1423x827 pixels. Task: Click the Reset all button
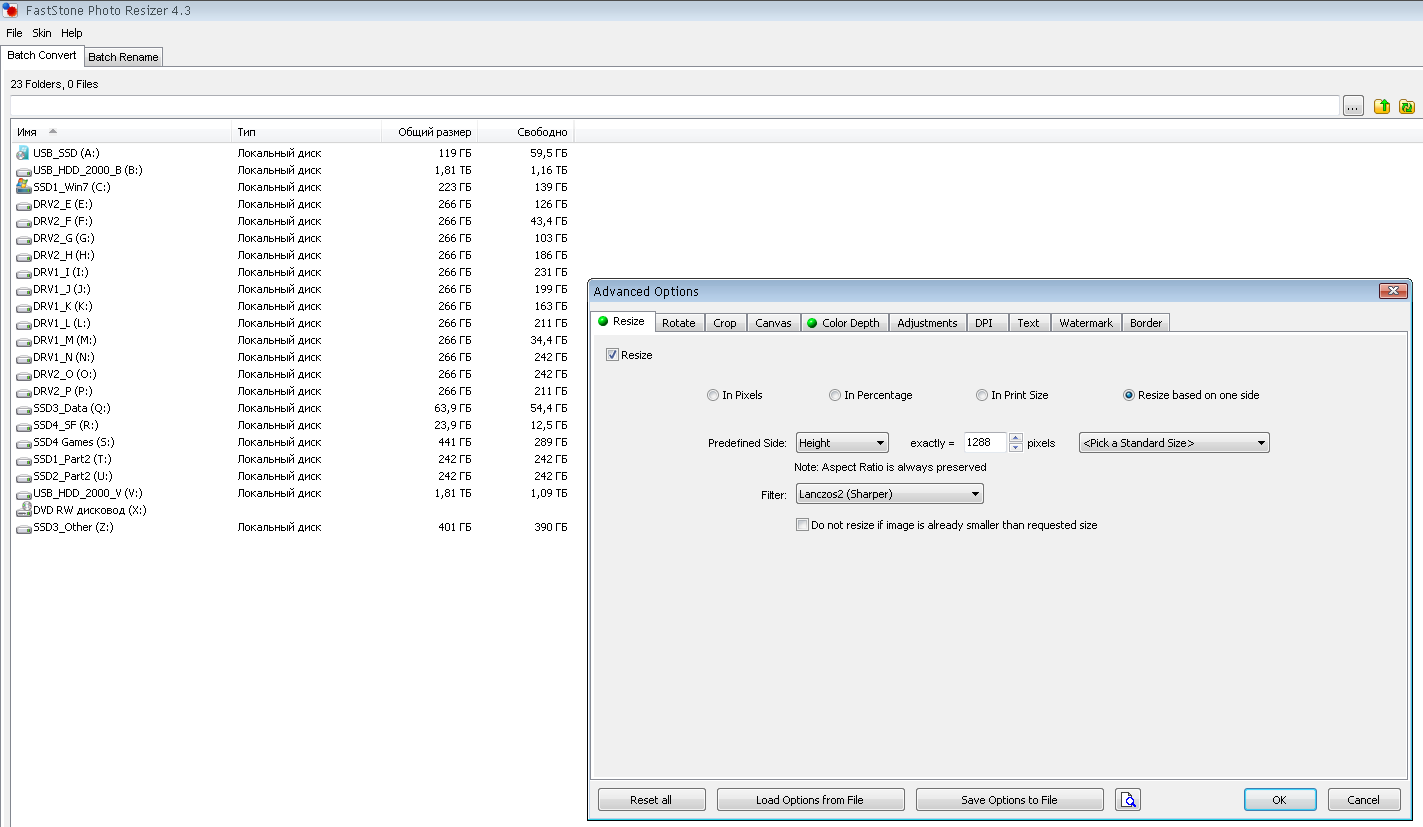tap(651, 800)
